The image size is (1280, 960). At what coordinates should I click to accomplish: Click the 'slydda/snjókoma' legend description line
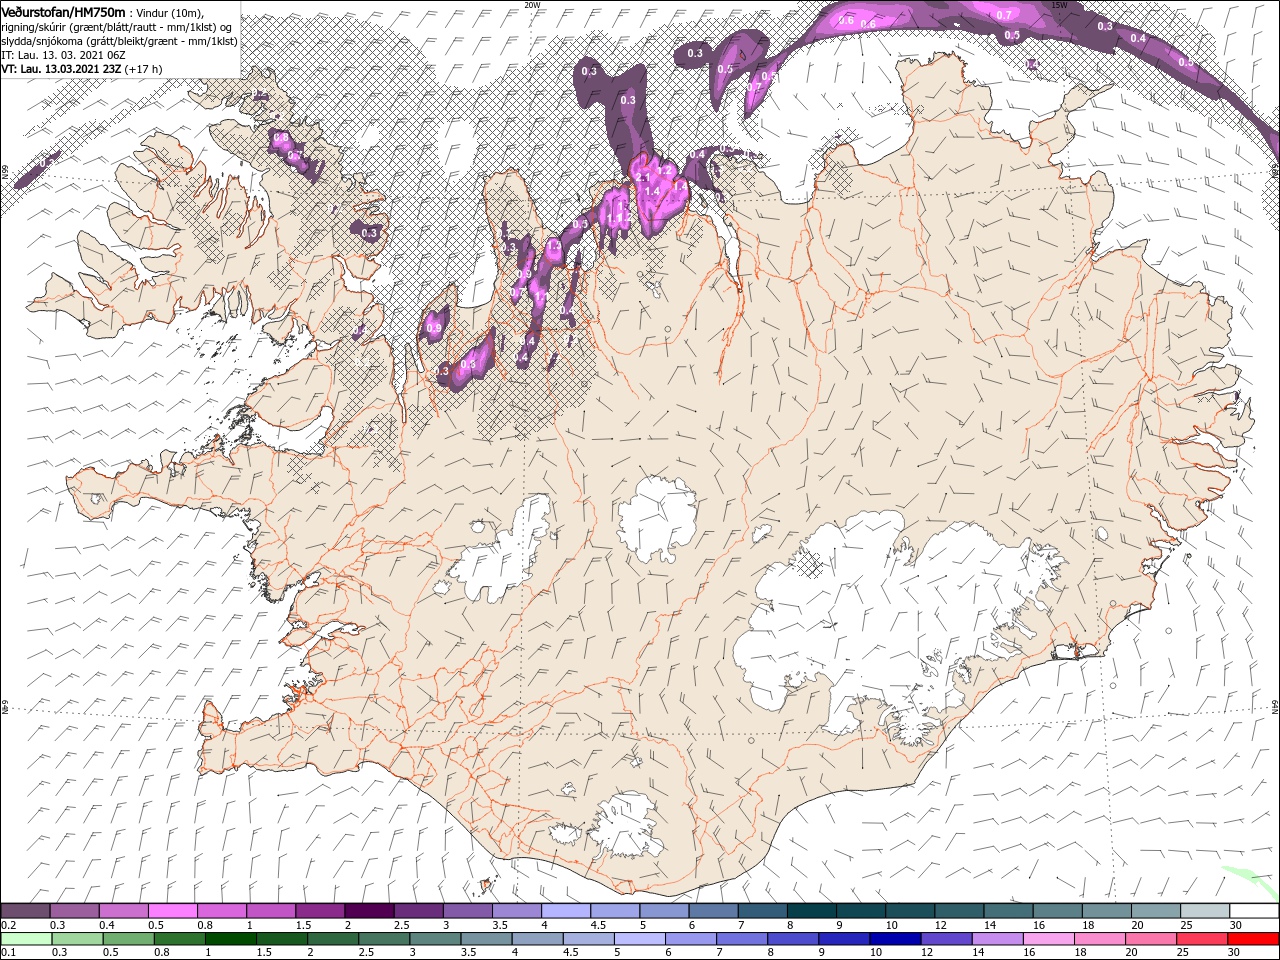pos(119,41)
